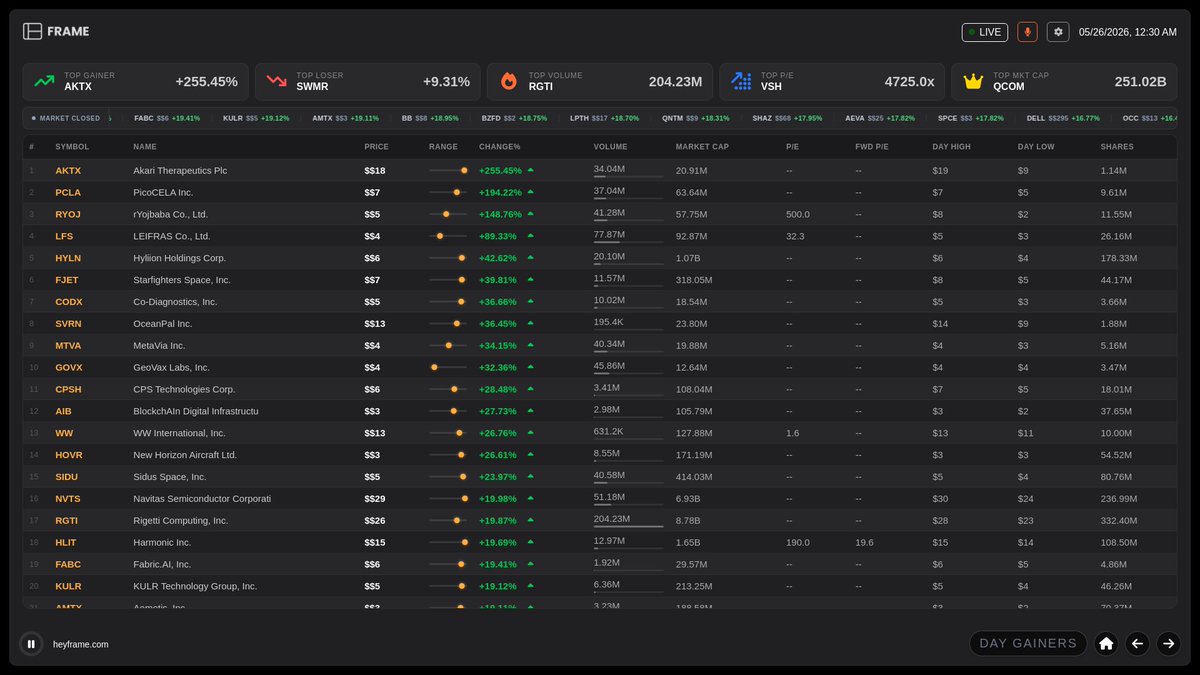Click the RGTI symbol in row 17
This screenshot has height=675, width=1200.
(x=67, y=520)
